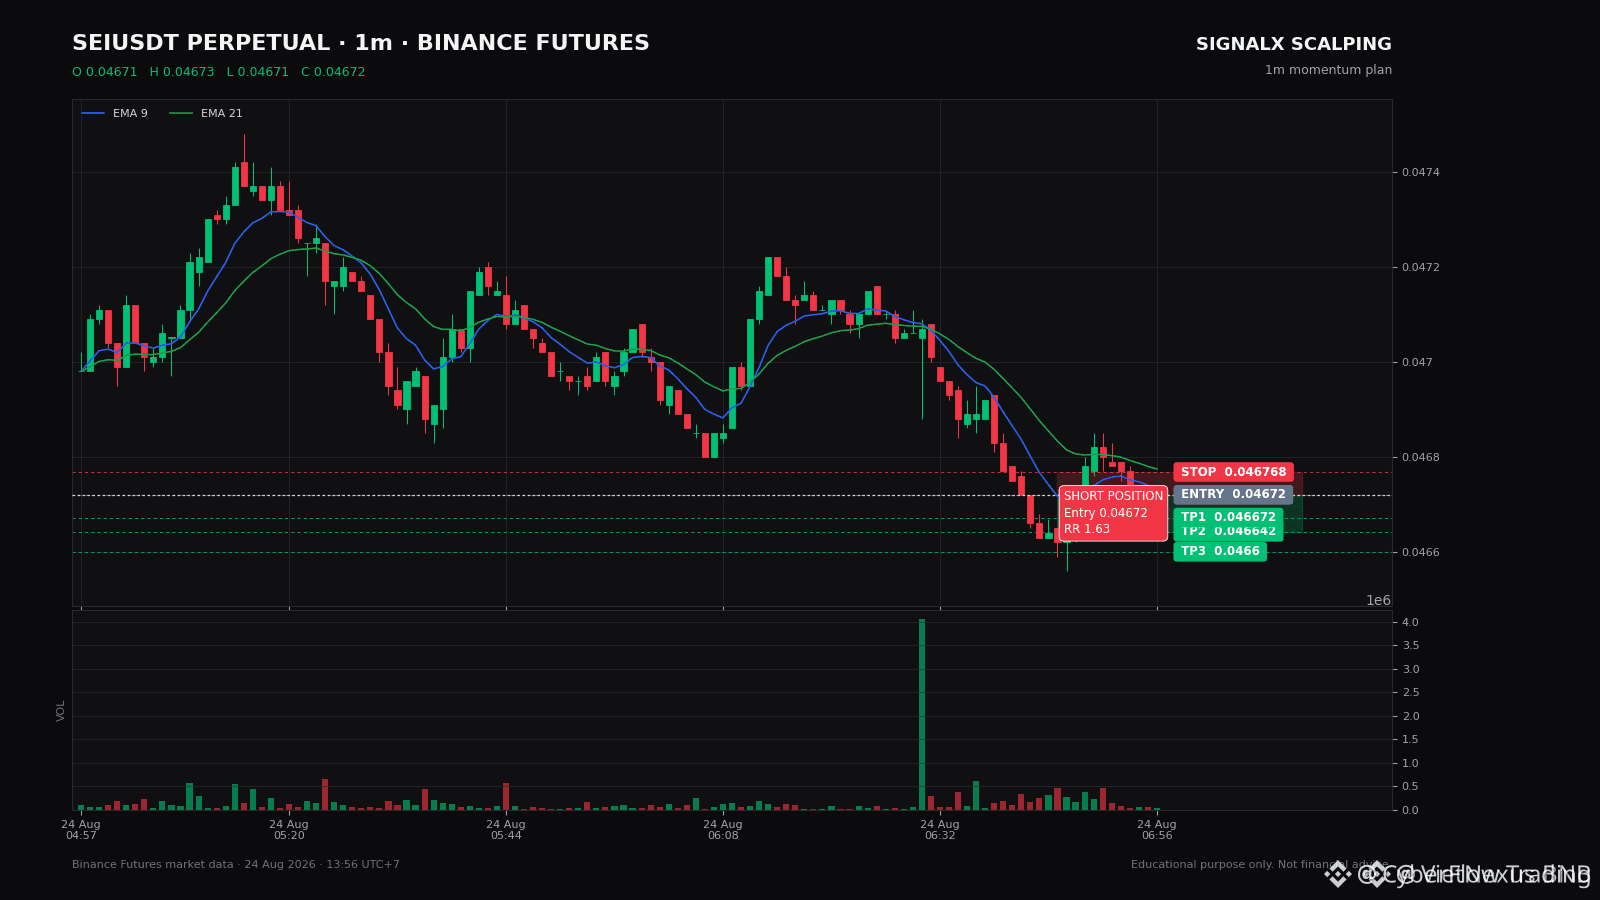
Task: Click the 0.0468 price axis label
Action: click(1420, 458)
